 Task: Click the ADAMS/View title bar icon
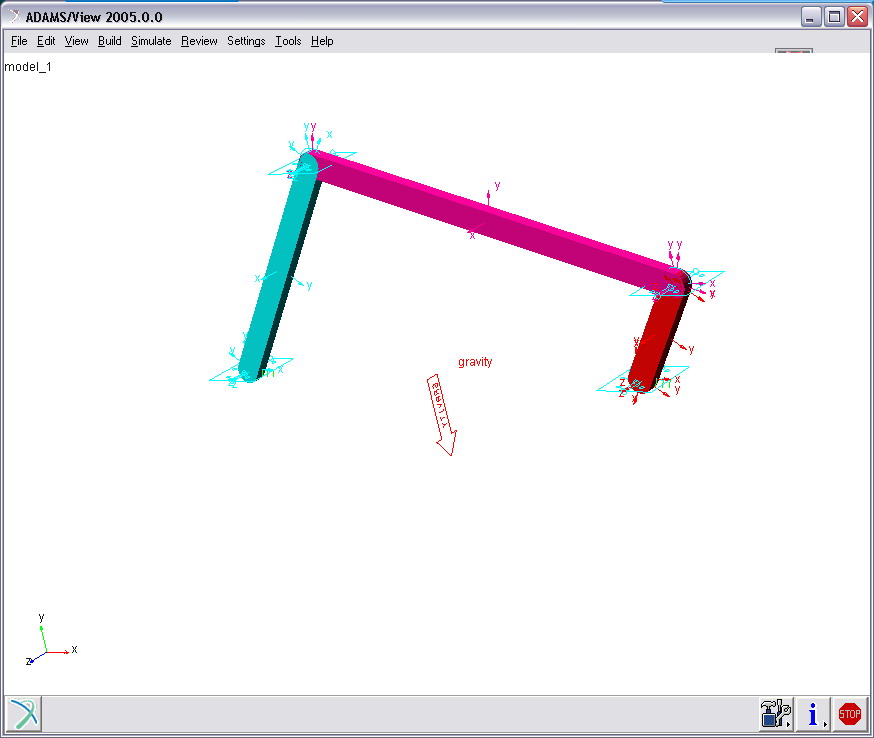[x=14, y=17]
